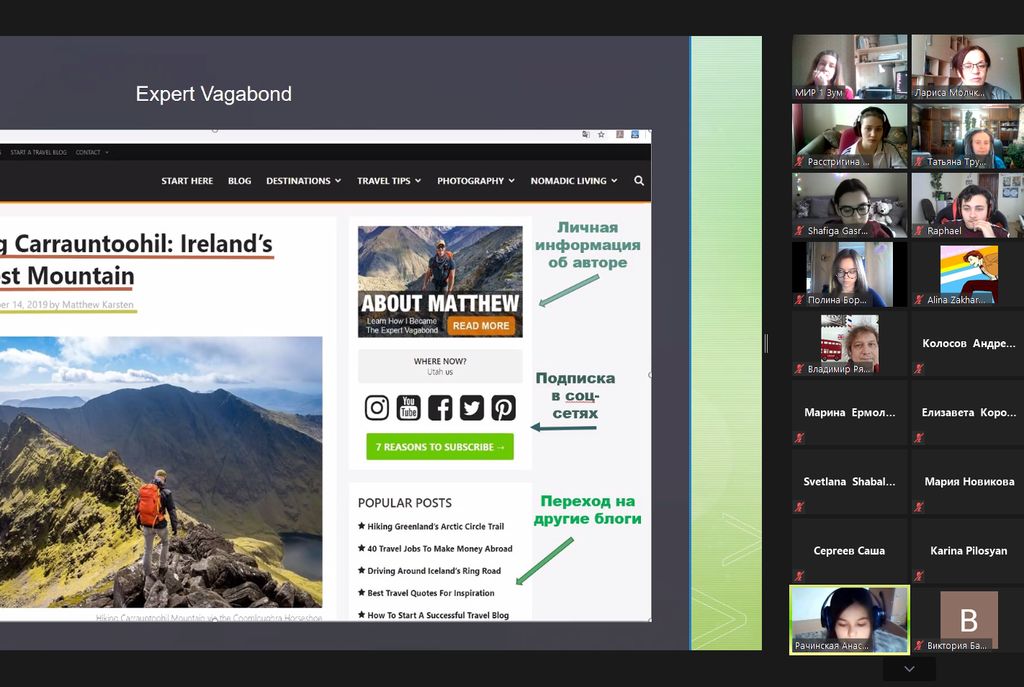This screenshot has height=687, width=1024.
Task: Click the letter B avatar of Виктория Ба
Action: (968, 620)
